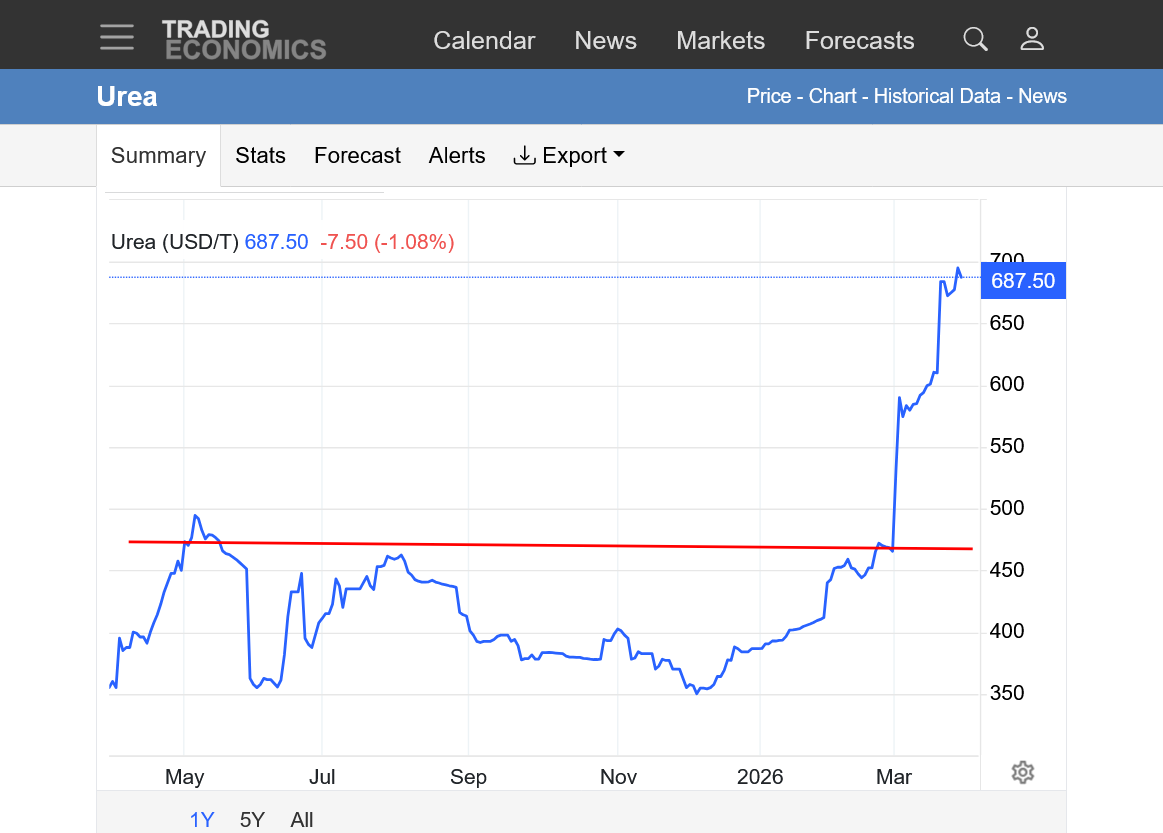The width and height of the screenshot is (1163, 833).
Task: Click the 687.50 price label on axis
Action: (1023, 280)
